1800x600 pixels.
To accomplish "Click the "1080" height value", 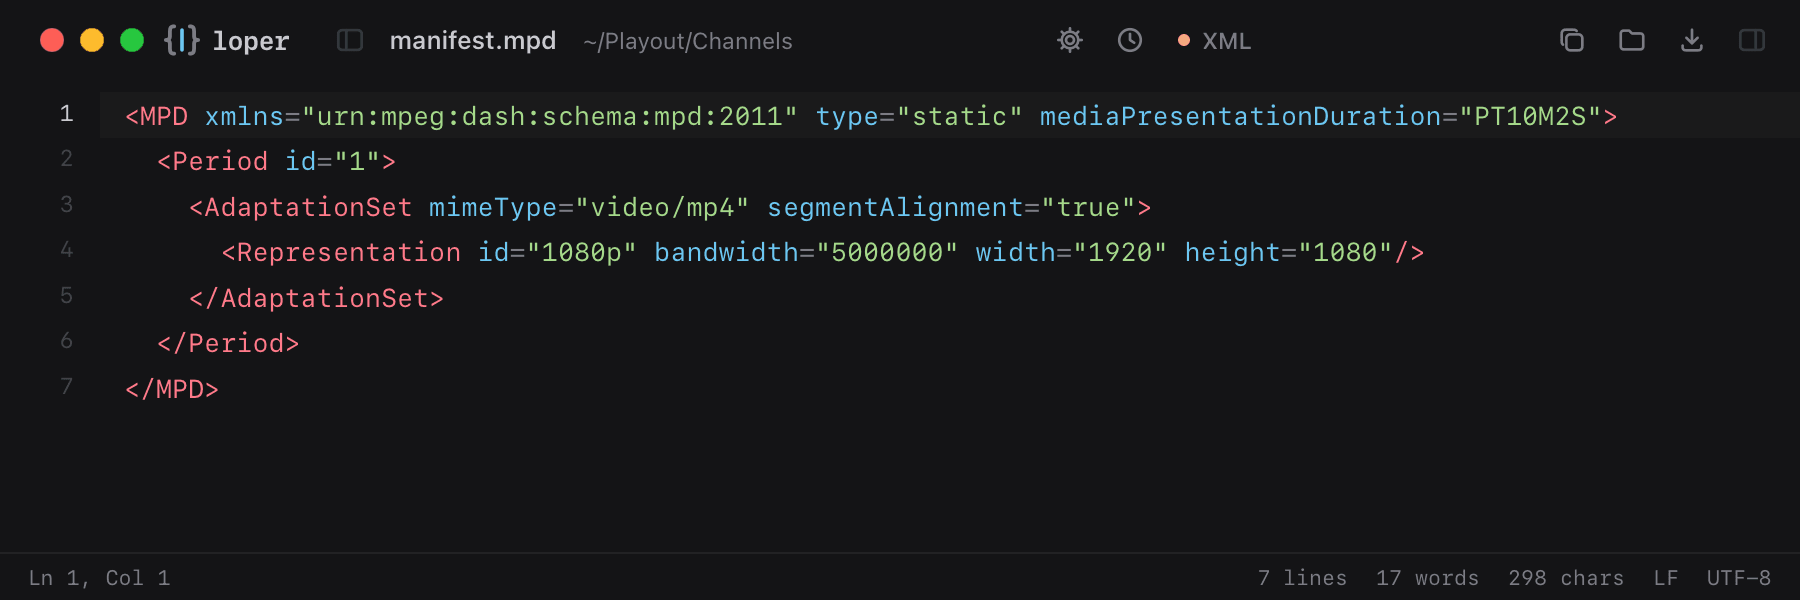I will [1345, 253].
